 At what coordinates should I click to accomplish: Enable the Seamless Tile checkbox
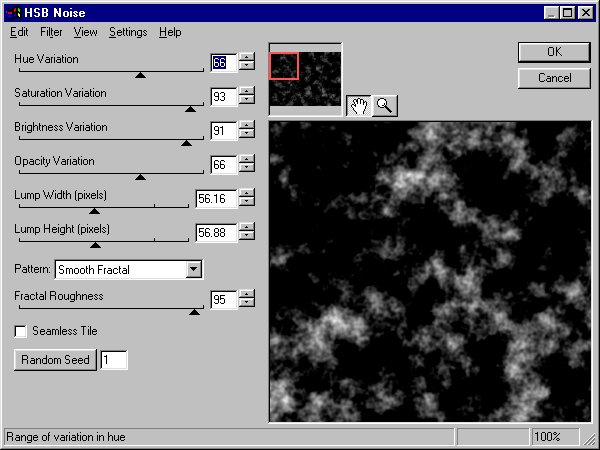(21, 331)
